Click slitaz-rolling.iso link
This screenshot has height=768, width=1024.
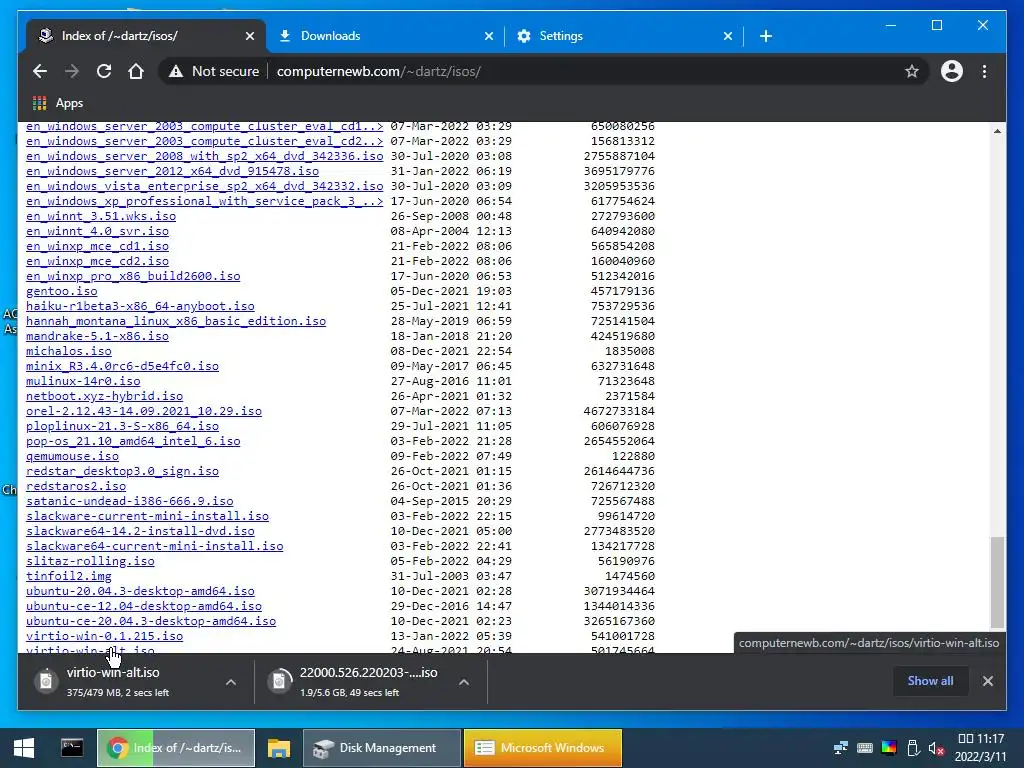pos(90,562)
